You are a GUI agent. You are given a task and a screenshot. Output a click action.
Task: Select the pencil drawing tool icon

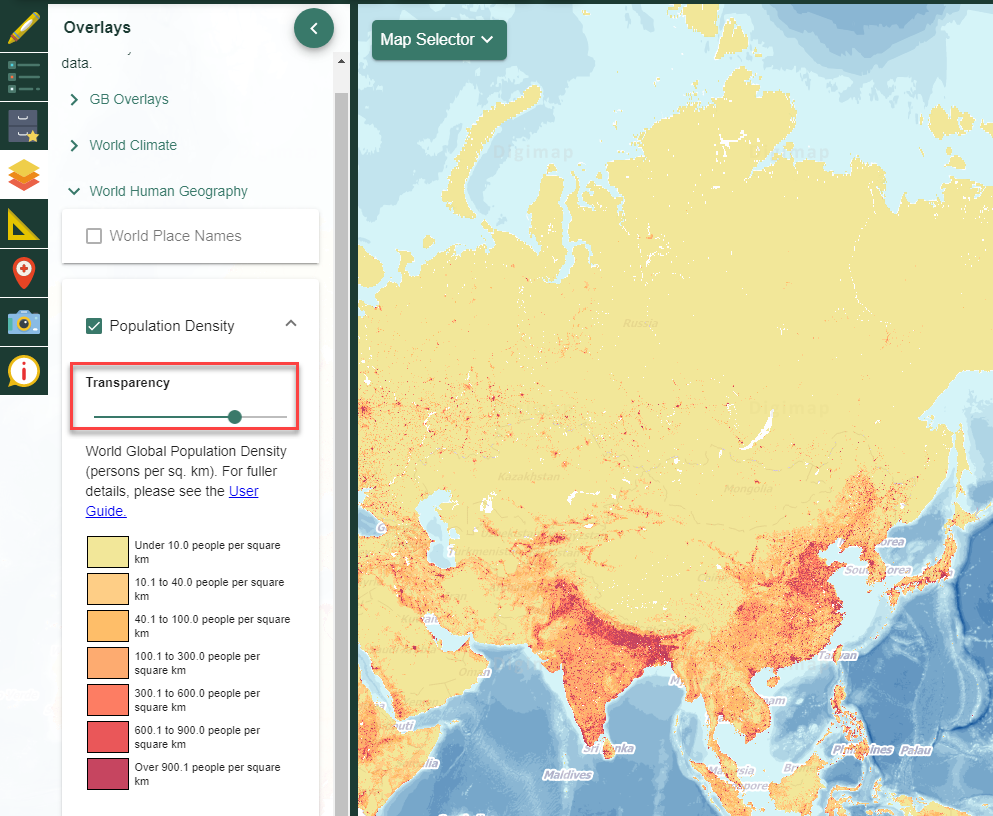tap(24, 27)
